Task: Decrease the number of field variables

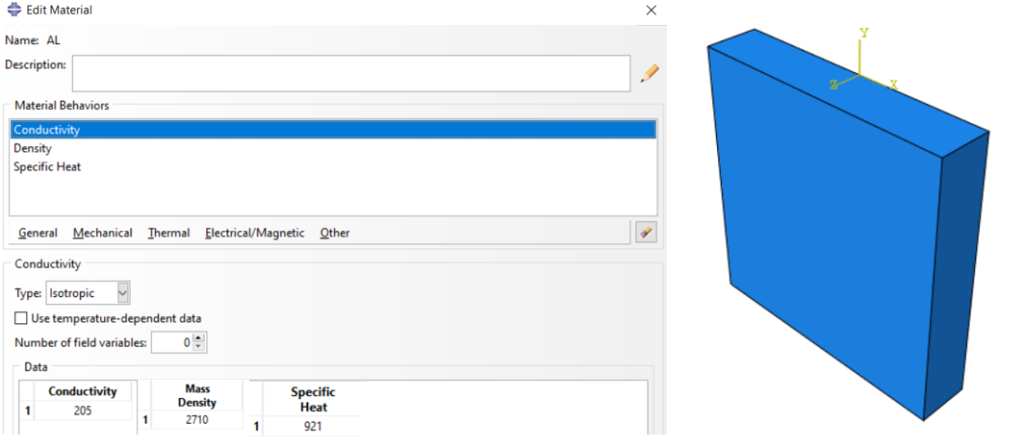Action: tap(199, 346)
